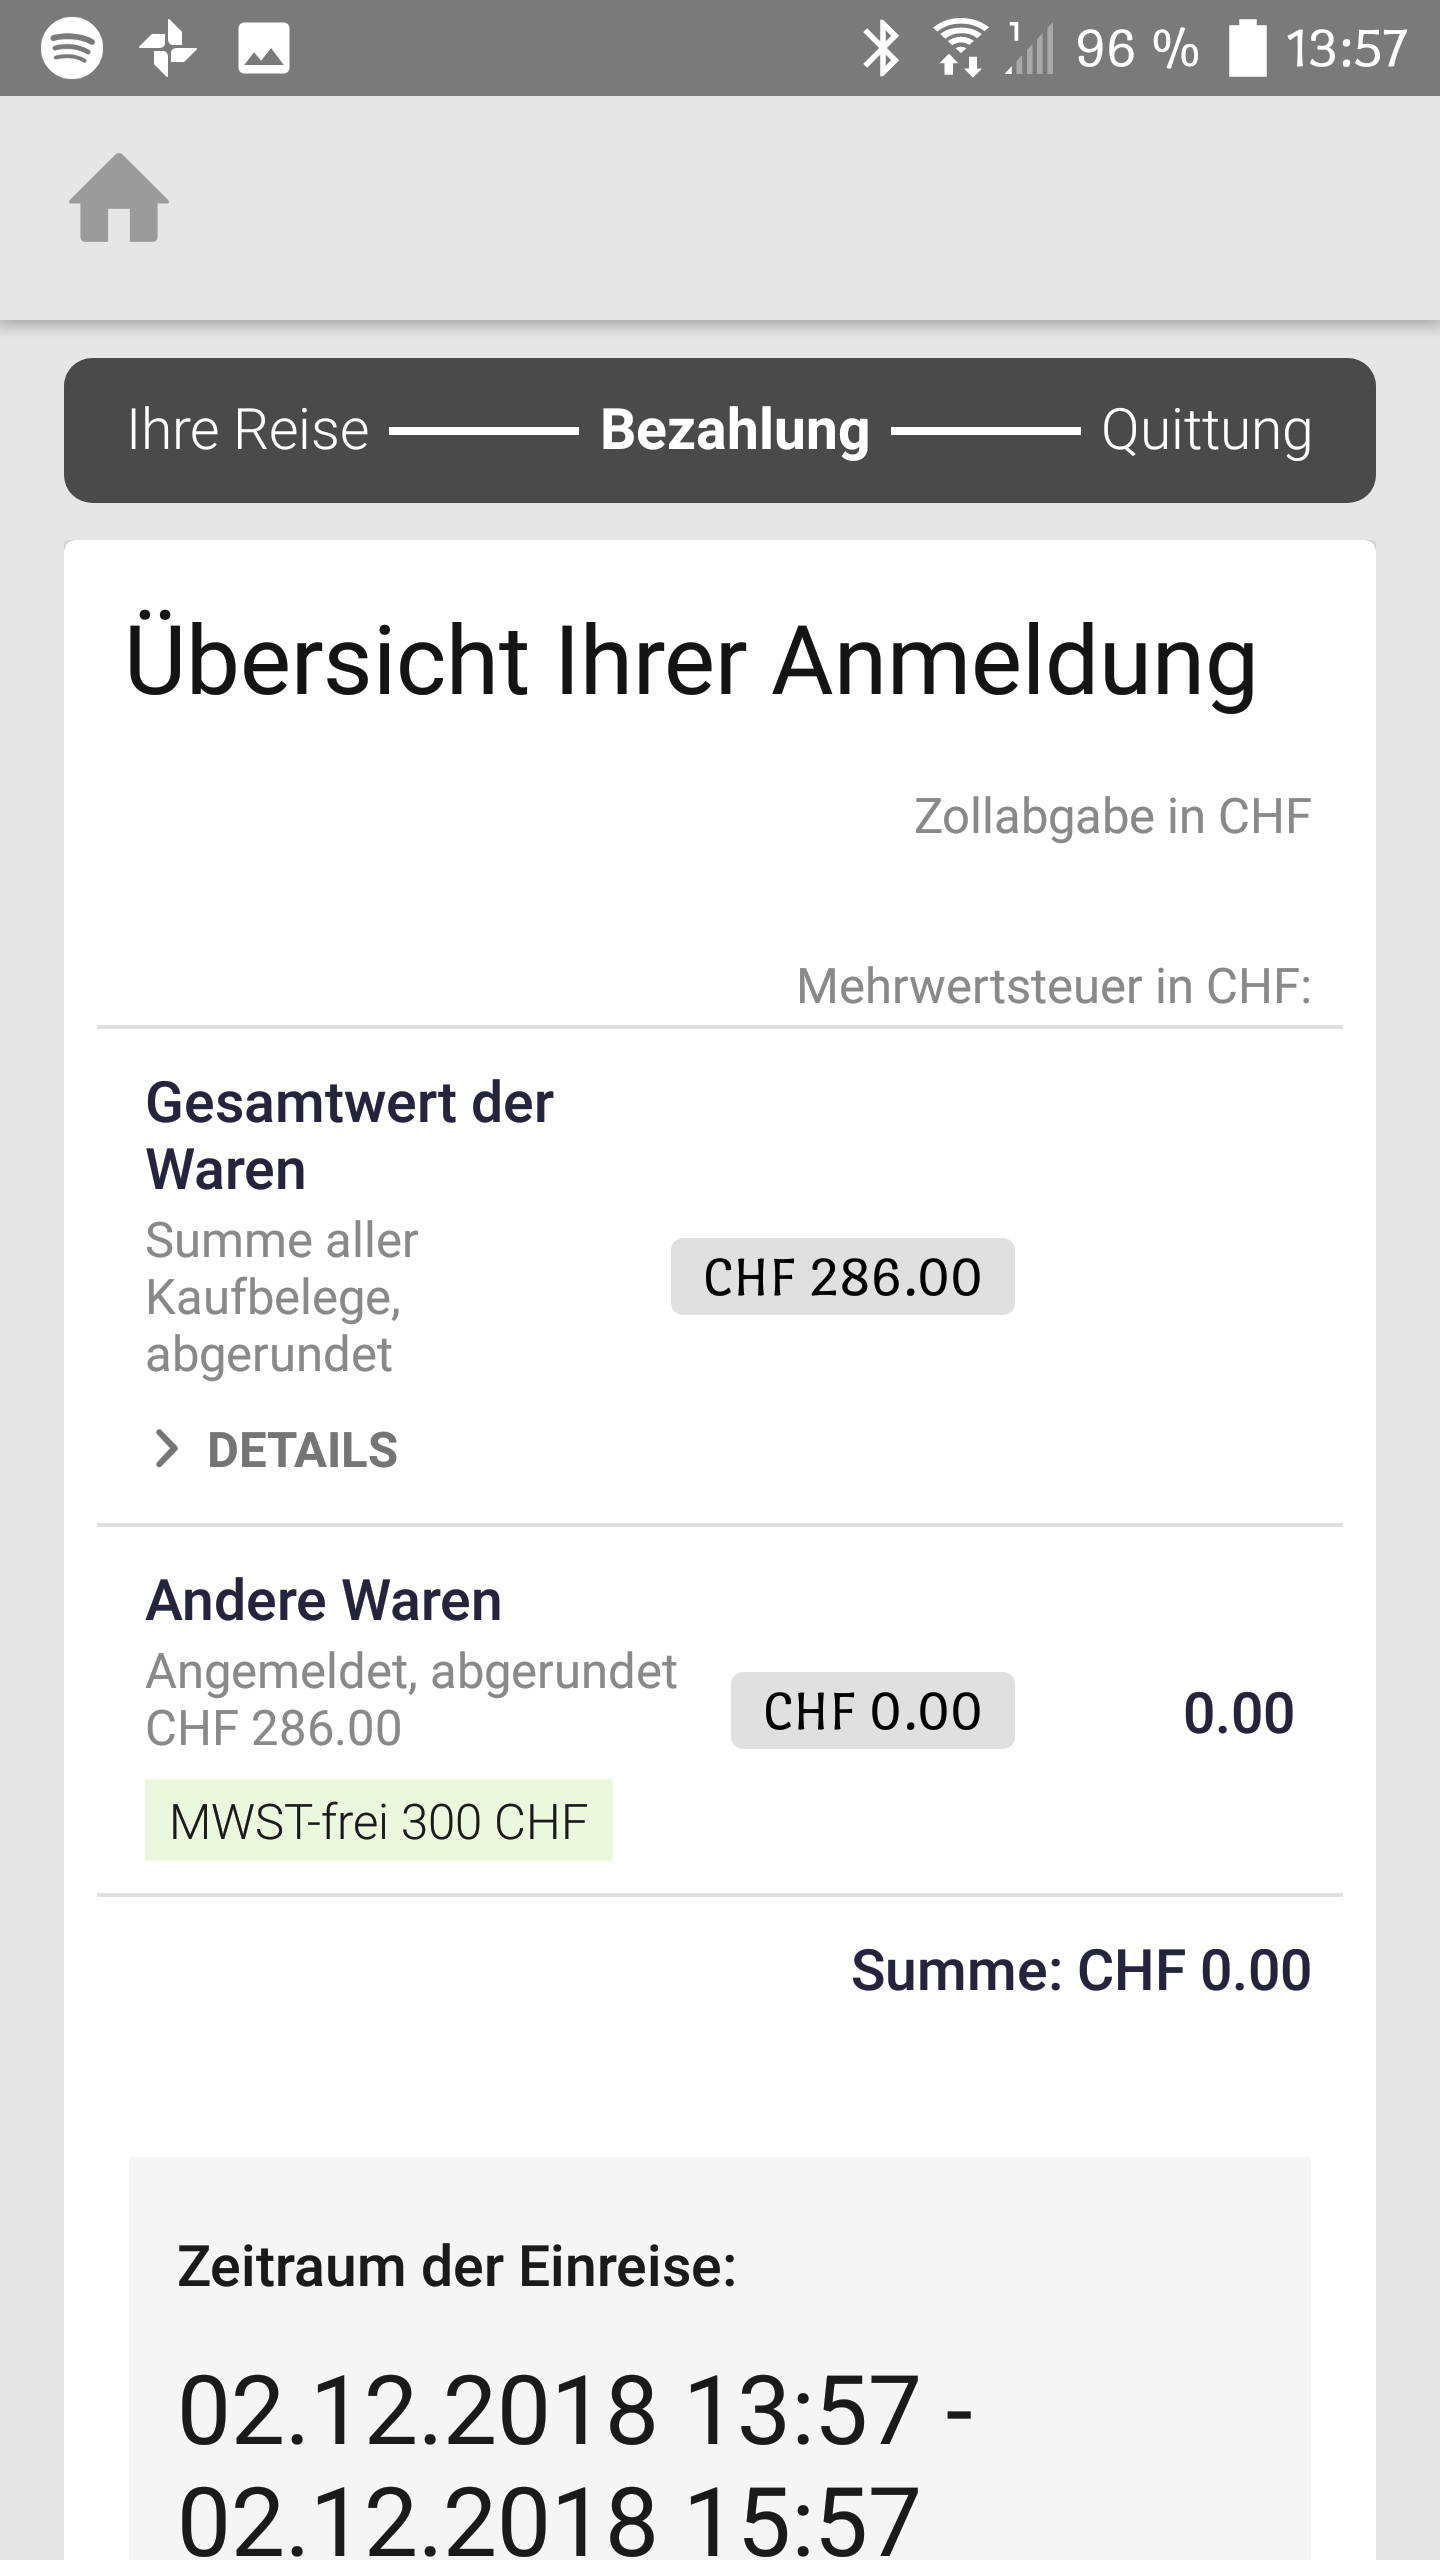The height and width of the screenshot is (2560, 1440).
Task: Tap the status bar clock
Action: 1346,48
